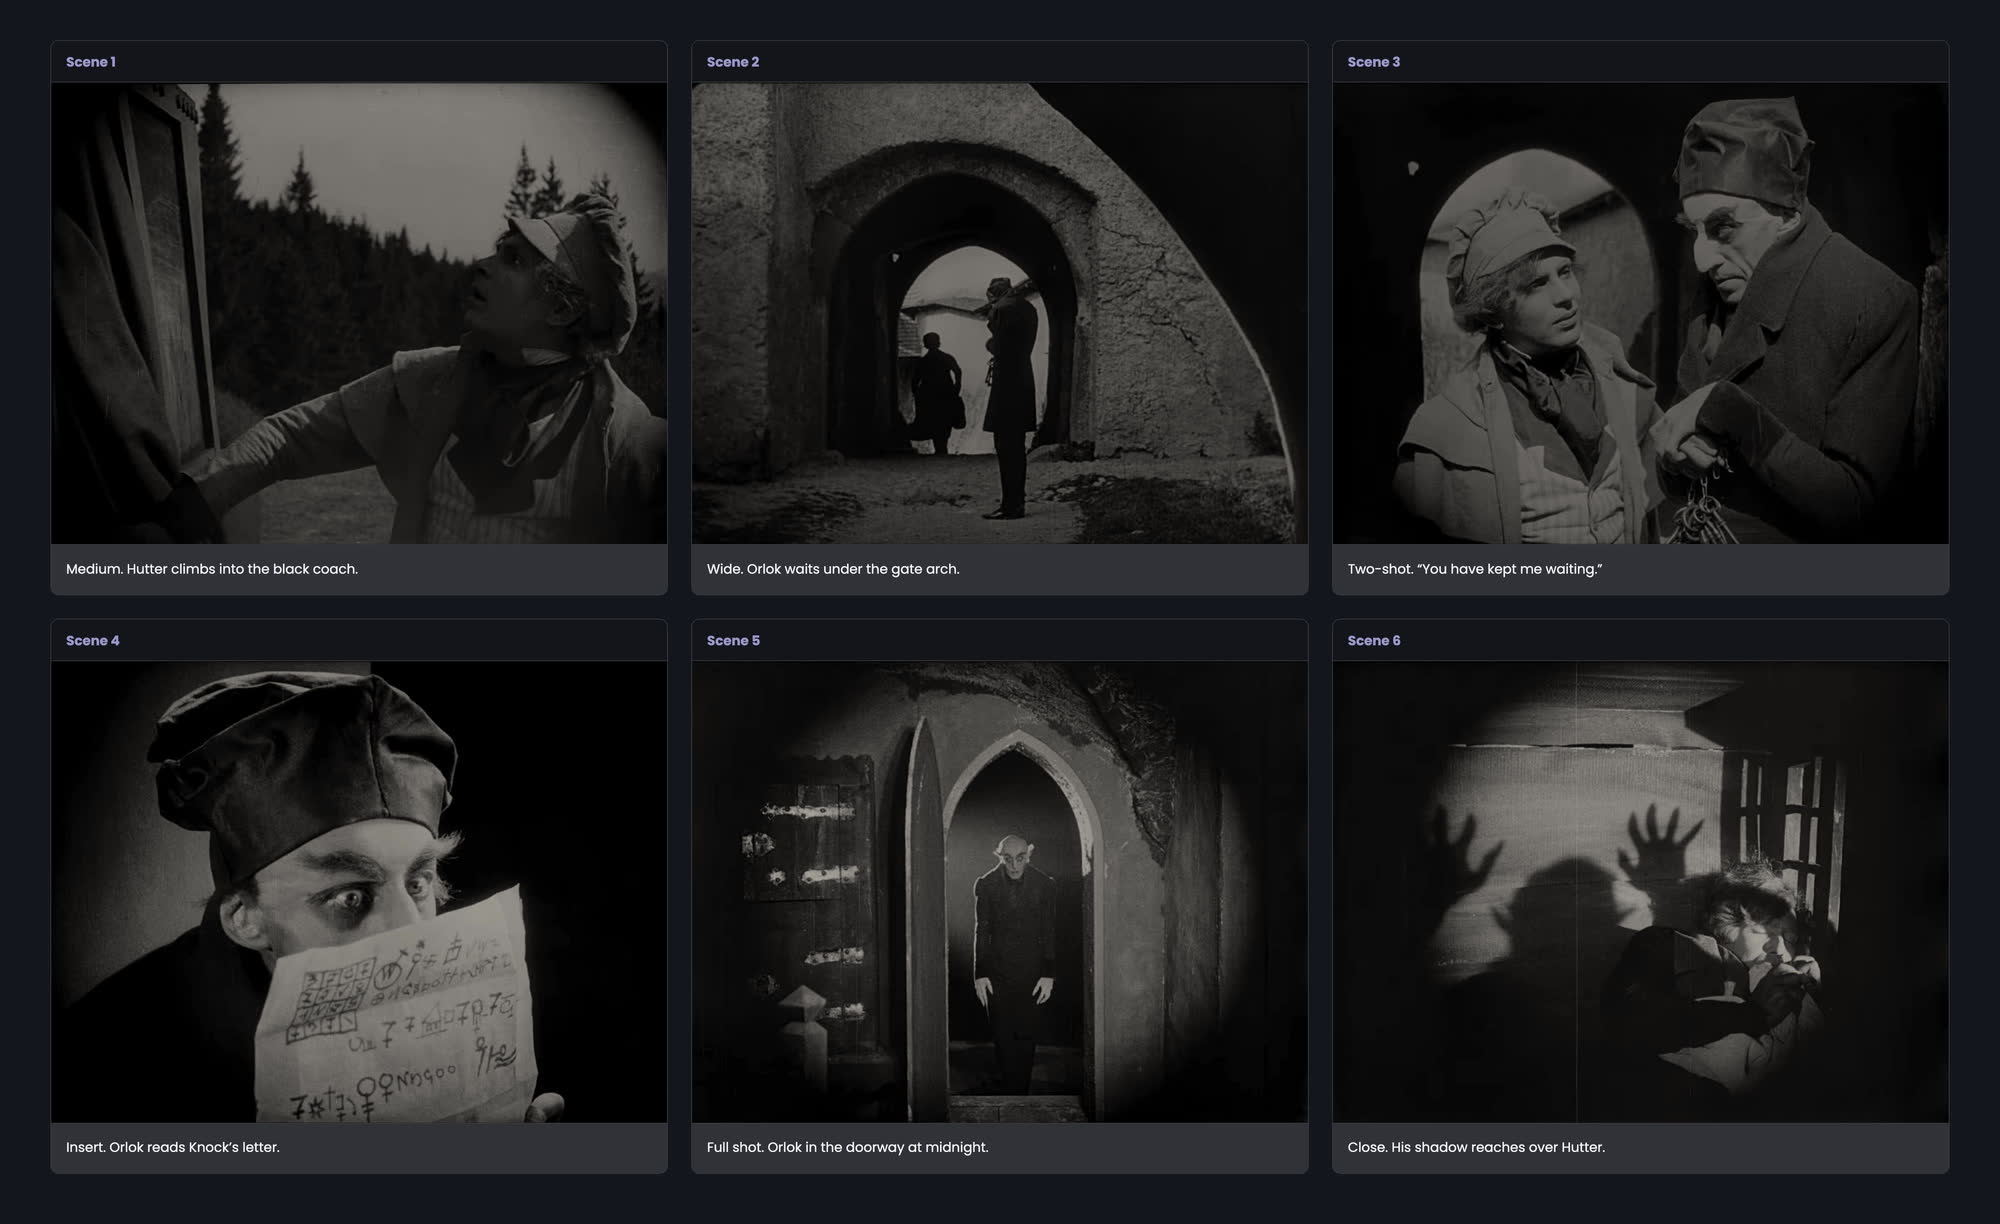Open the Scene 4 letter insert image

click(x=359, y=892)
